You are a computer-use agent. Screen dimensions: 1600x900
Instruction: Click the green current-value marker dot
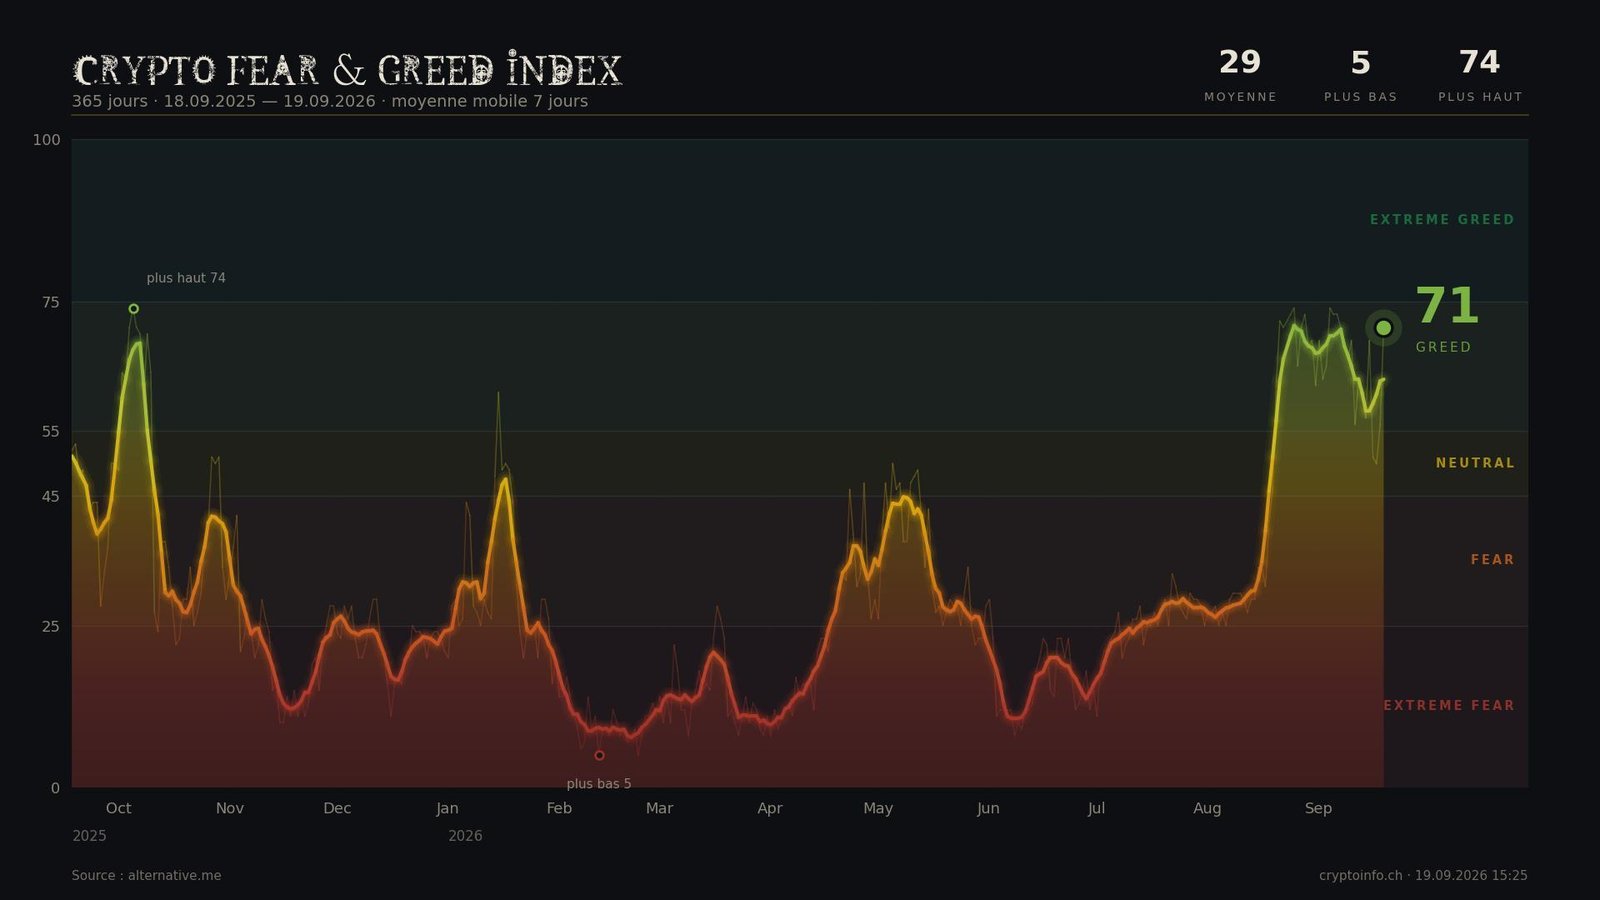click(x=1383, y=328)
